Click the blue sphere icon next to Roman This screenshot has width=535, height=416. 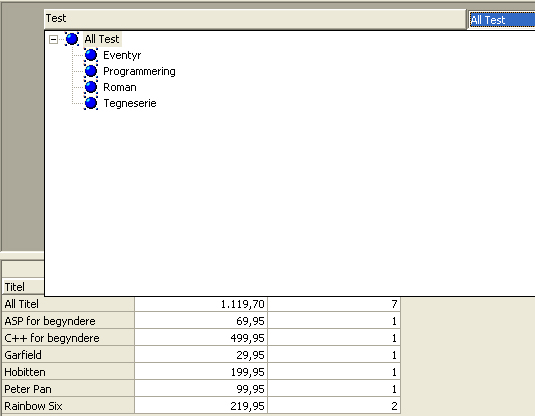coord(91,87)
